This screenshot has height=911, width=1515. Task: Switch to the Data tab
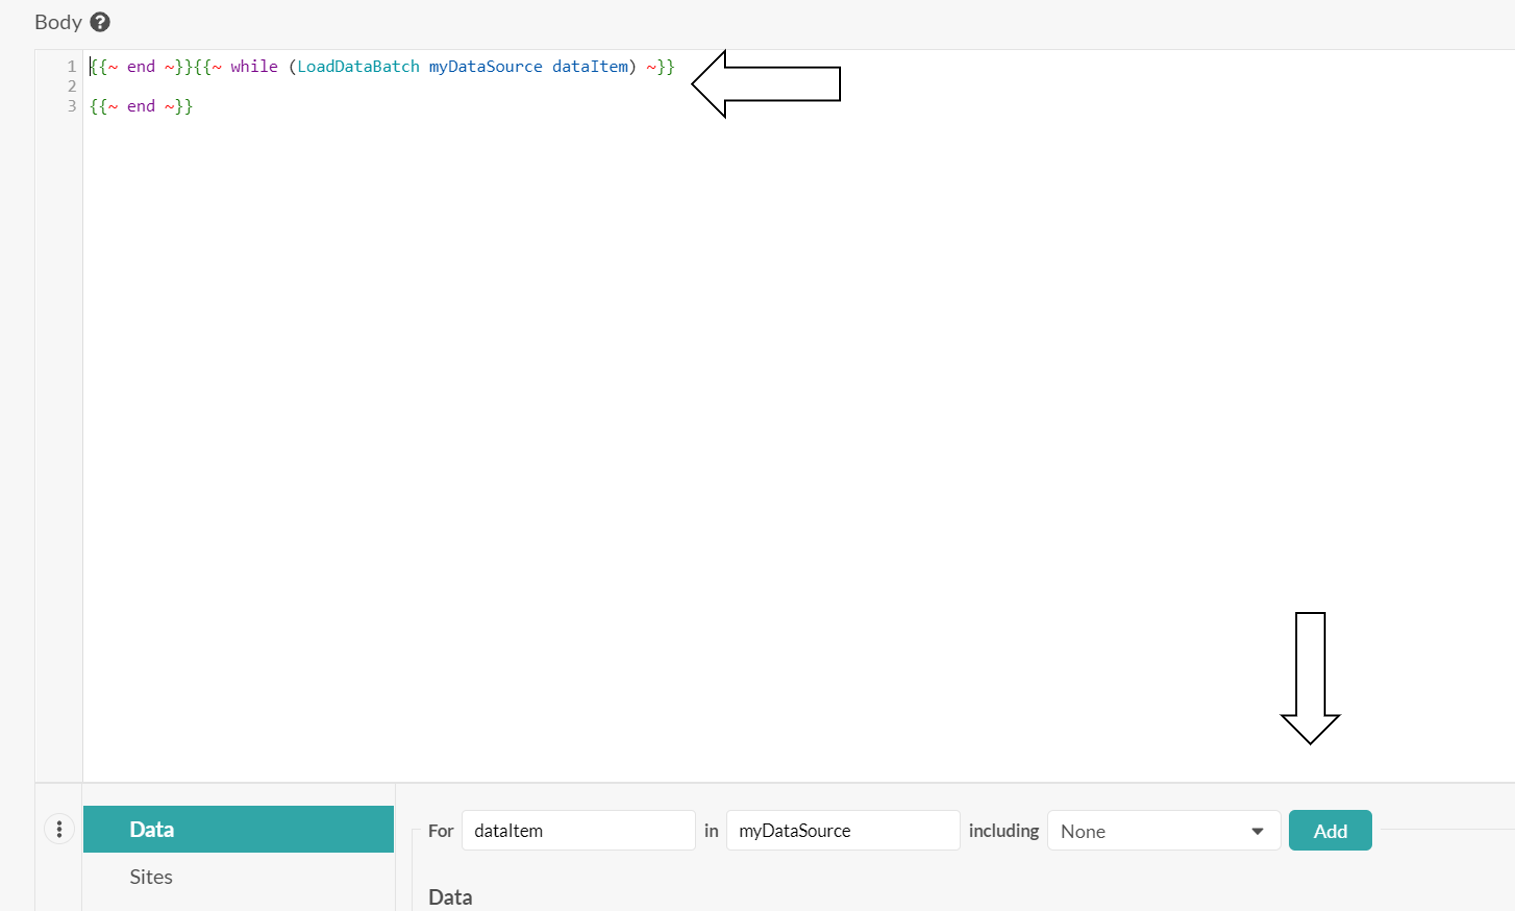[x=237, y=828]
